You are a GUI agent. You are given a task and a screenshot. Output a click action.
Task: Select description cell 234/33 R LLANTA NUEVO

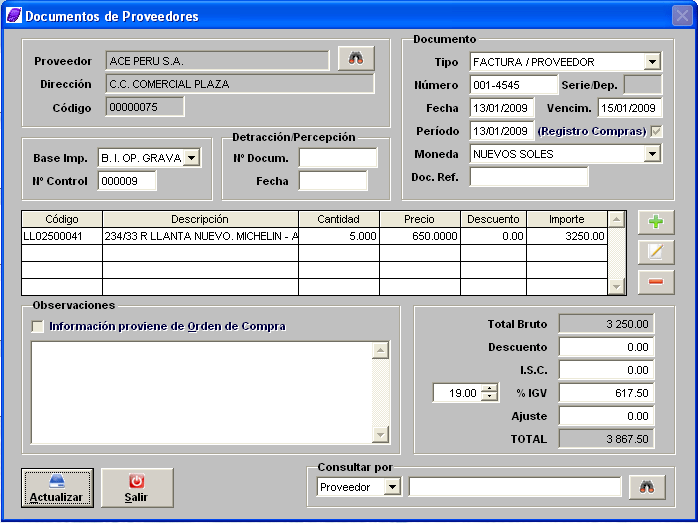(x=200, y=236)
